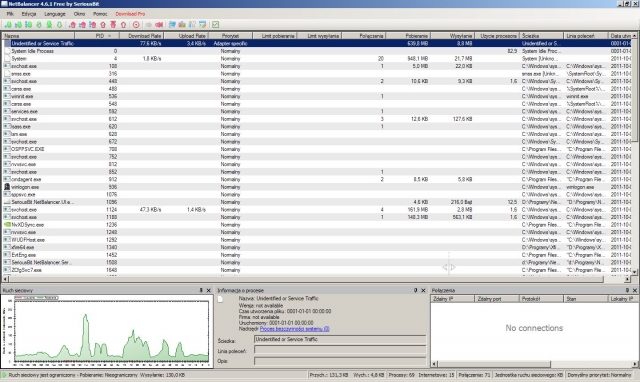Click the Ścieżka text field
Screen dimensions: 640x382
point(340,339)
